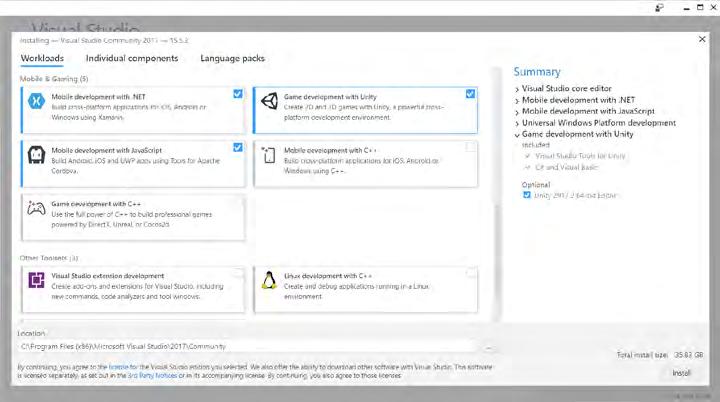Screen dimensions: 720x402
Task: Expand Visual Studio core editor in Summary
Action: click(x=517, y=89)
